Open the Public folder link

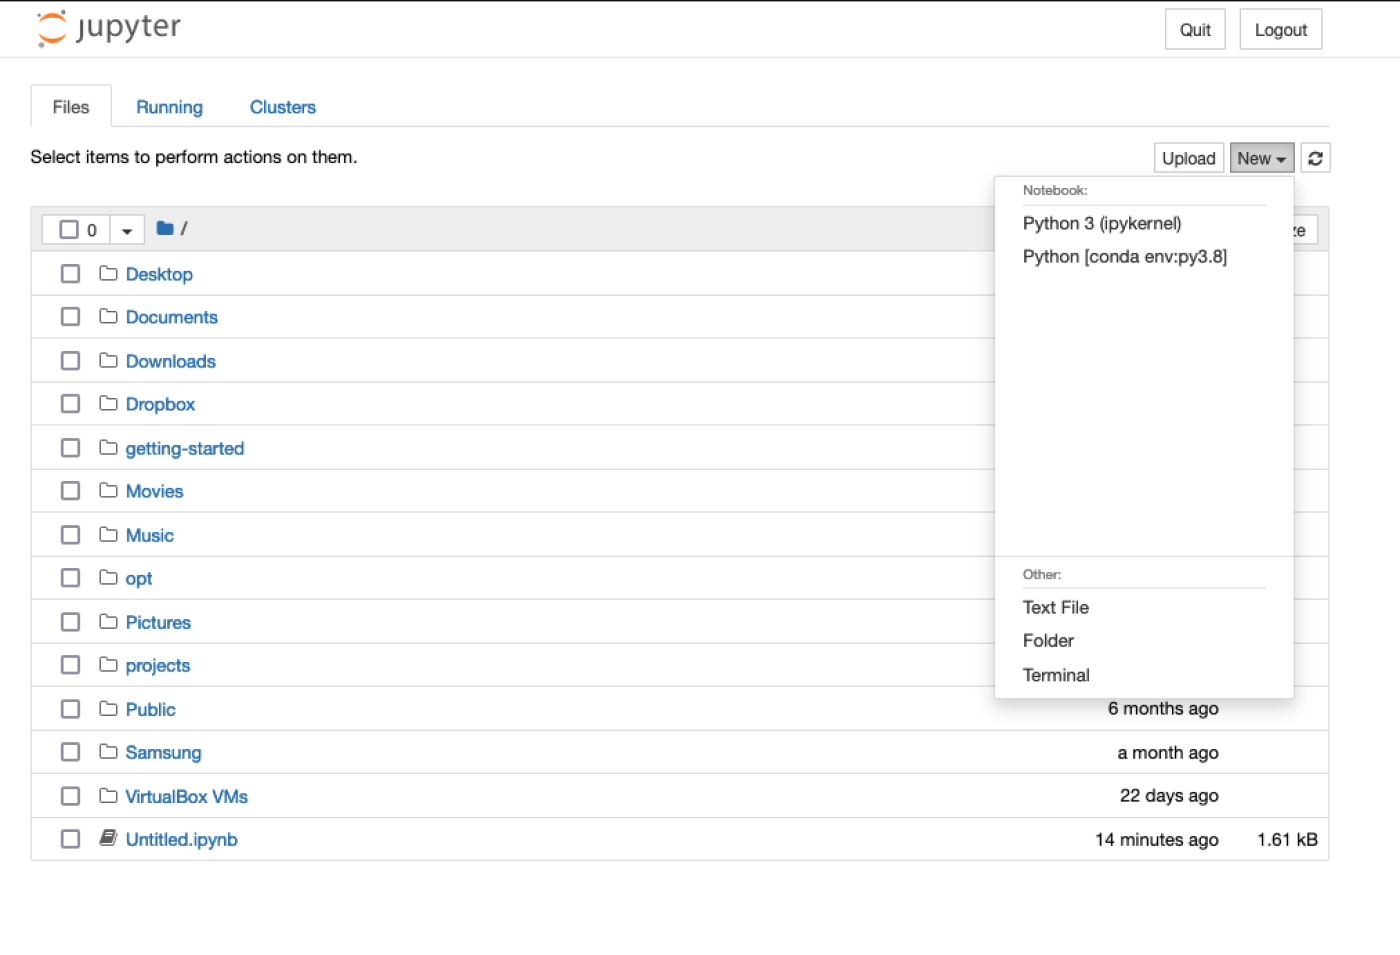pos(151,709)
